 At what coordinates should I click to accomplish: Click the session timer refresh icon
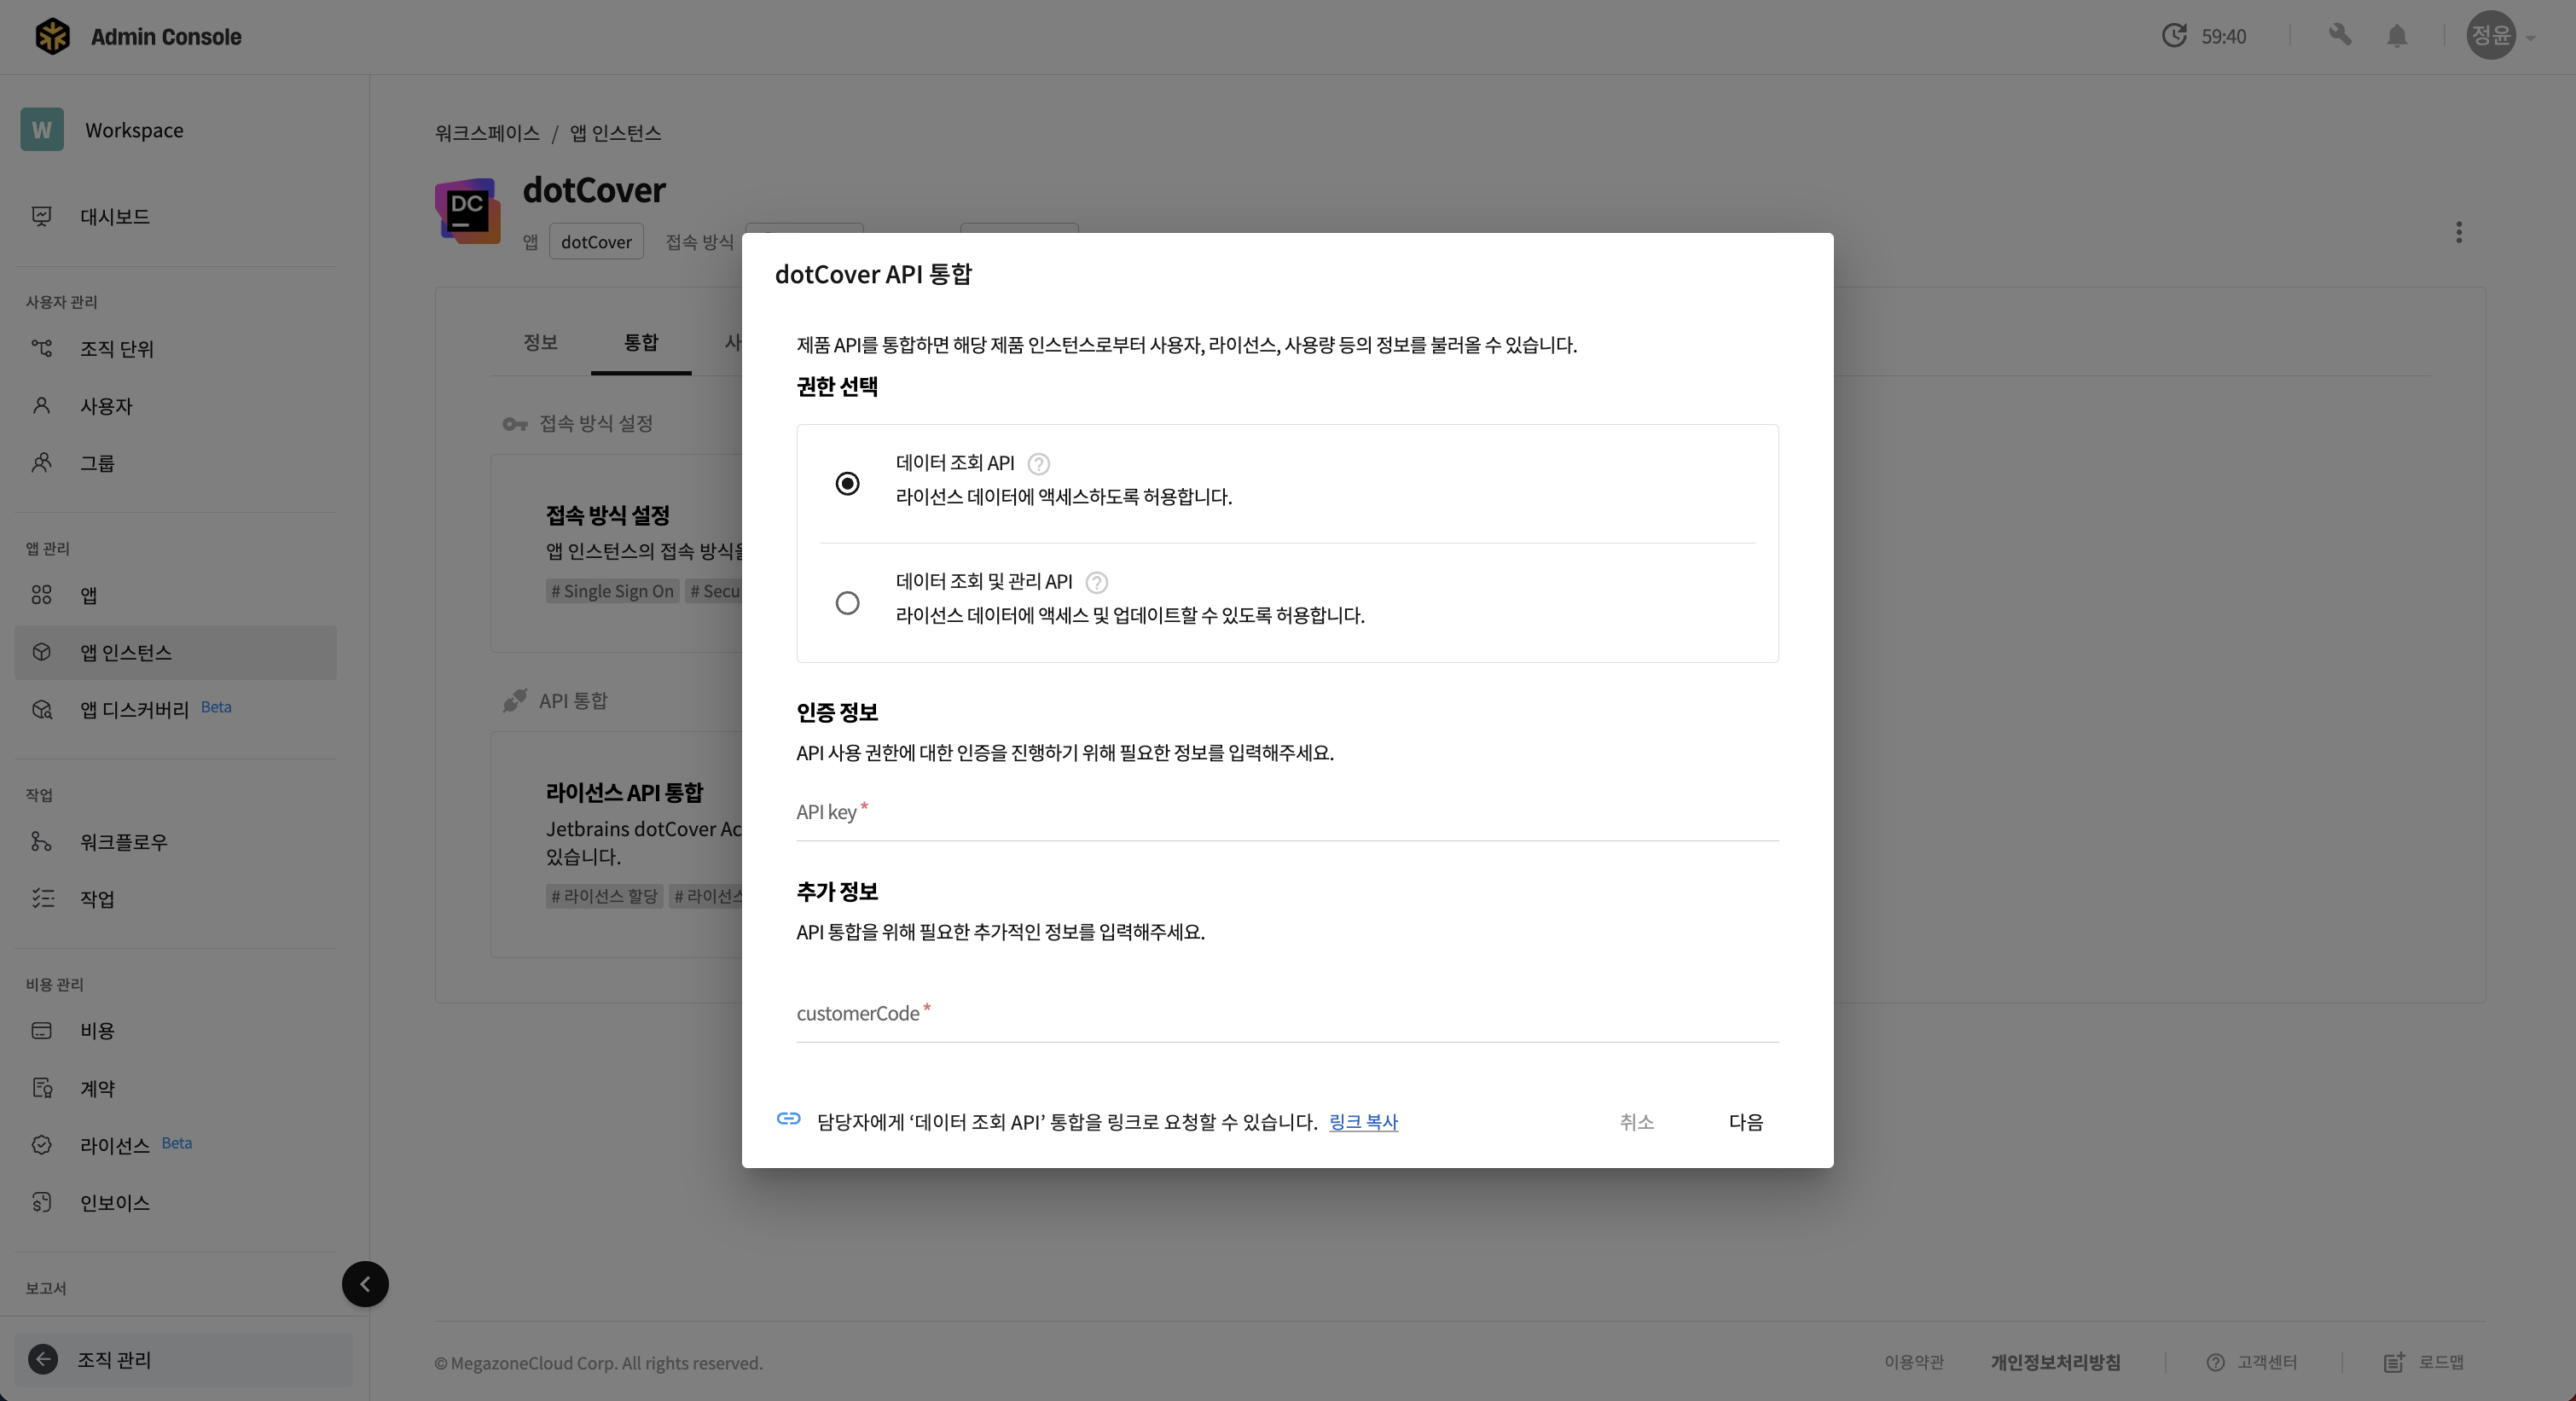2174,36
